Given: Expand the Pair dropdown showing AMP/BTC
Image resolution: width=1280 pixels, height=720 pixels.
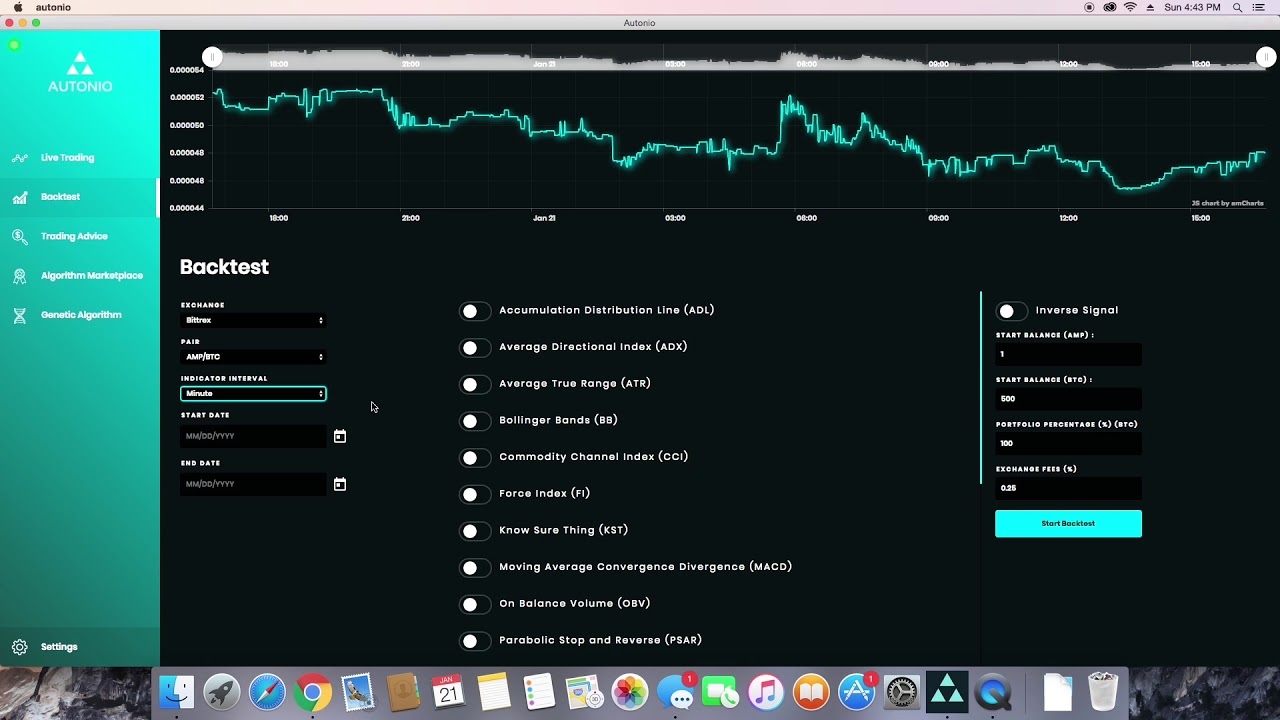Looking at the screenshot, I should pyautogui.click(x=253, y=357).
